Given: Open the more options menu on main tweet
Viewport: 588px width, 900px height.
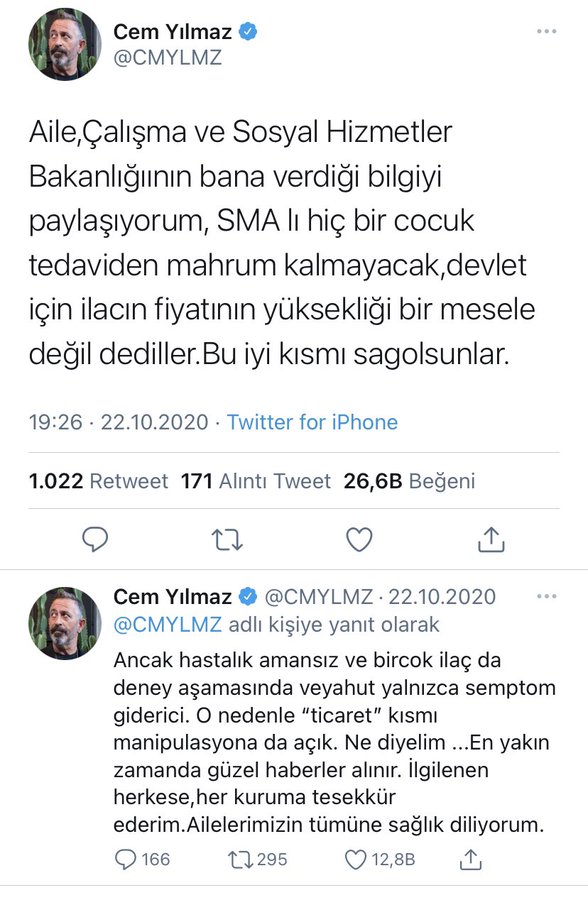Looking at the screenshot, I should 547,32.
